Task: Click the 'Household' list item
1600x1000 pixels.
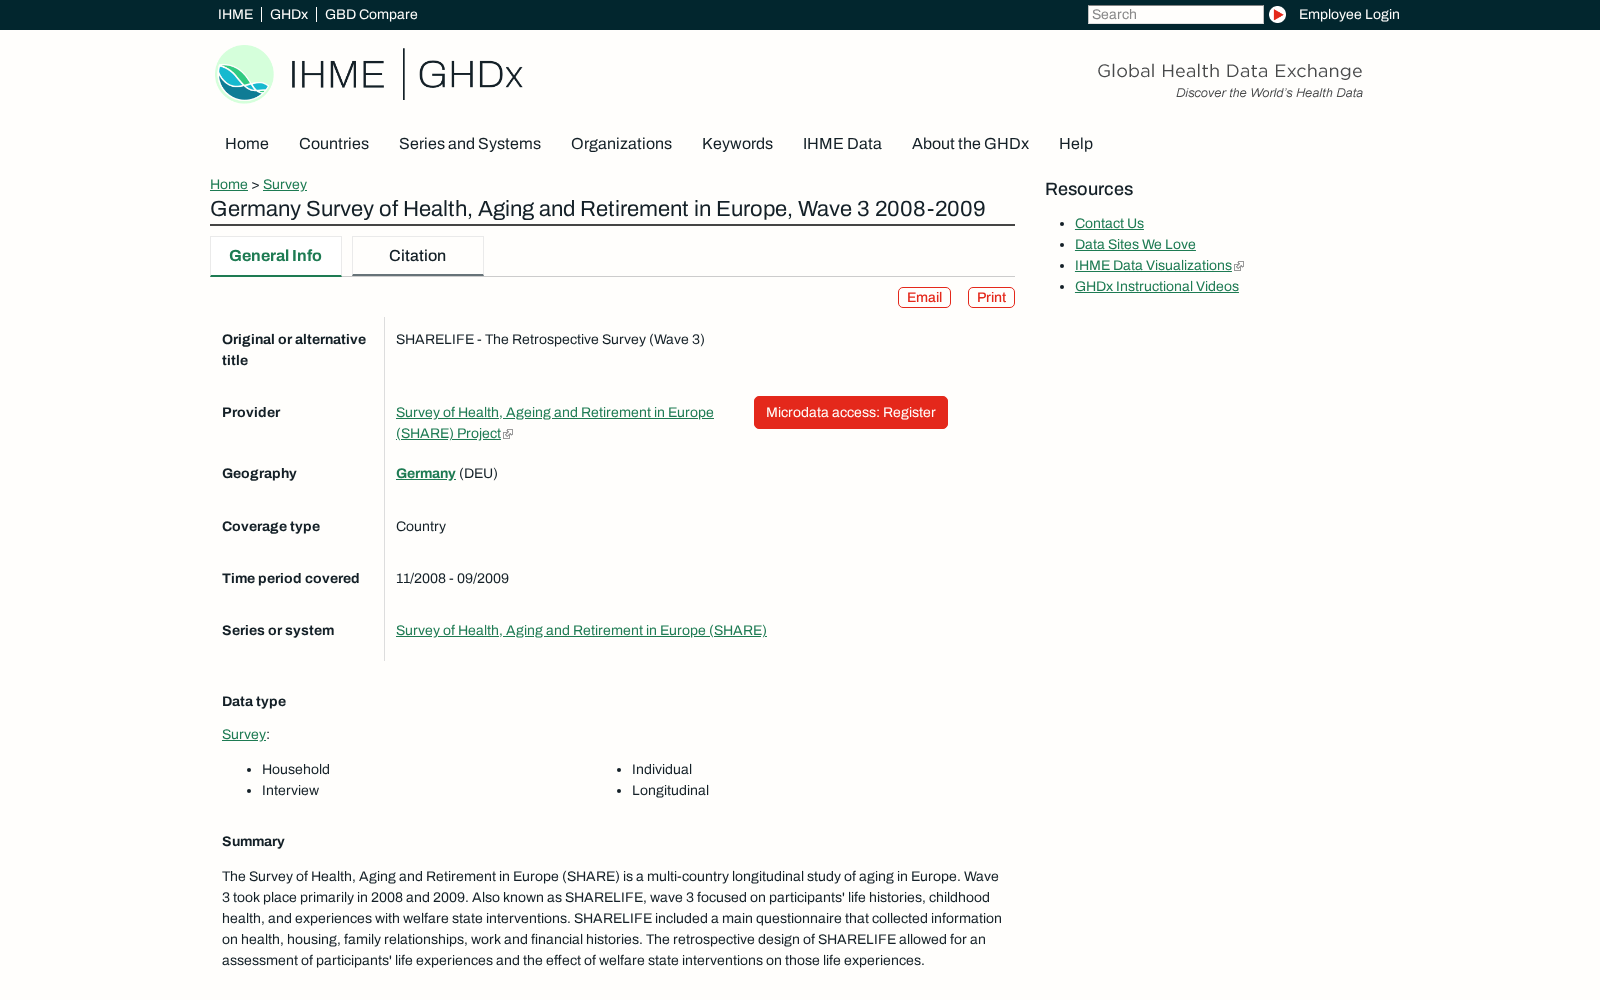Action: [296, 769]
